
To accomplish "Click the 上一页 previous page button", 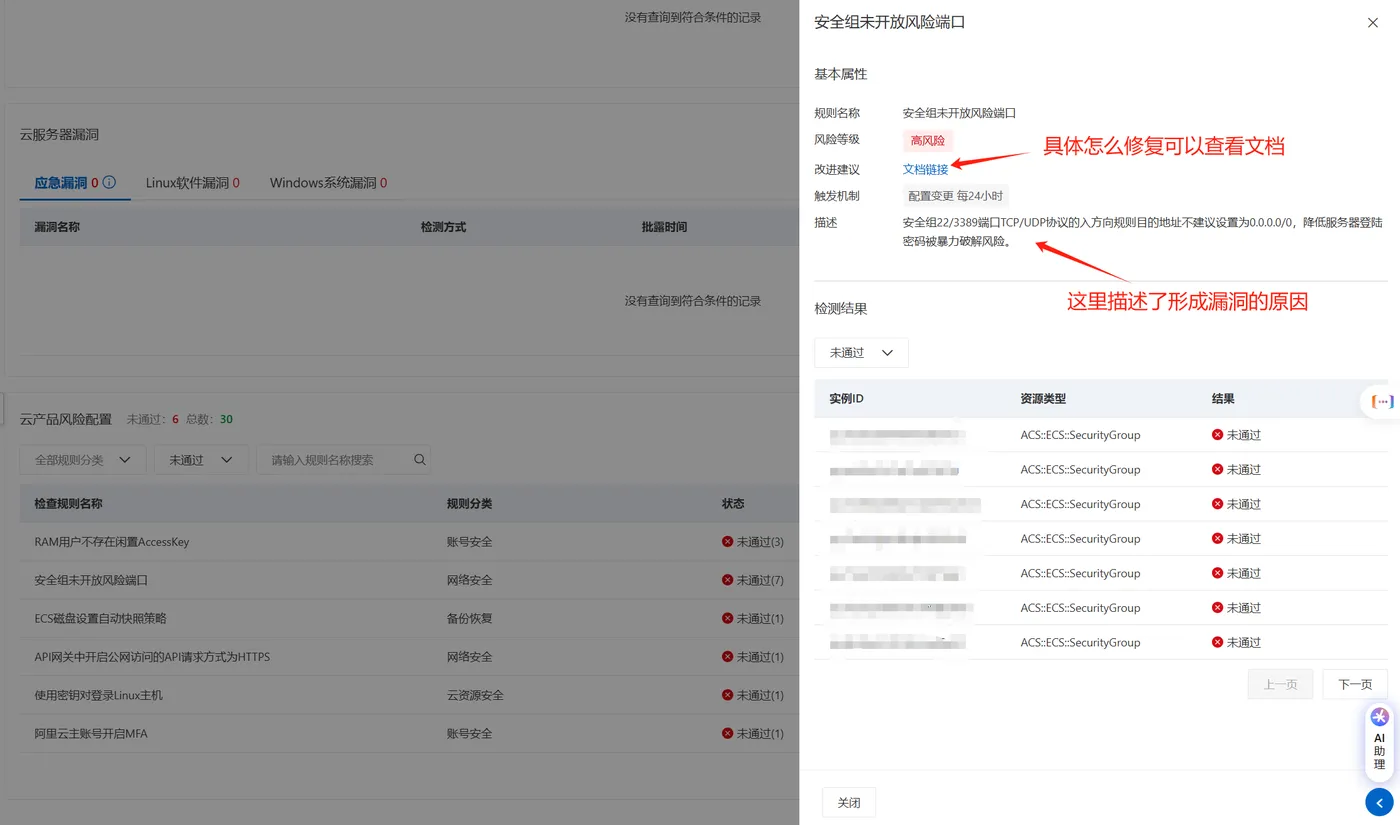I will (1280, 684).
